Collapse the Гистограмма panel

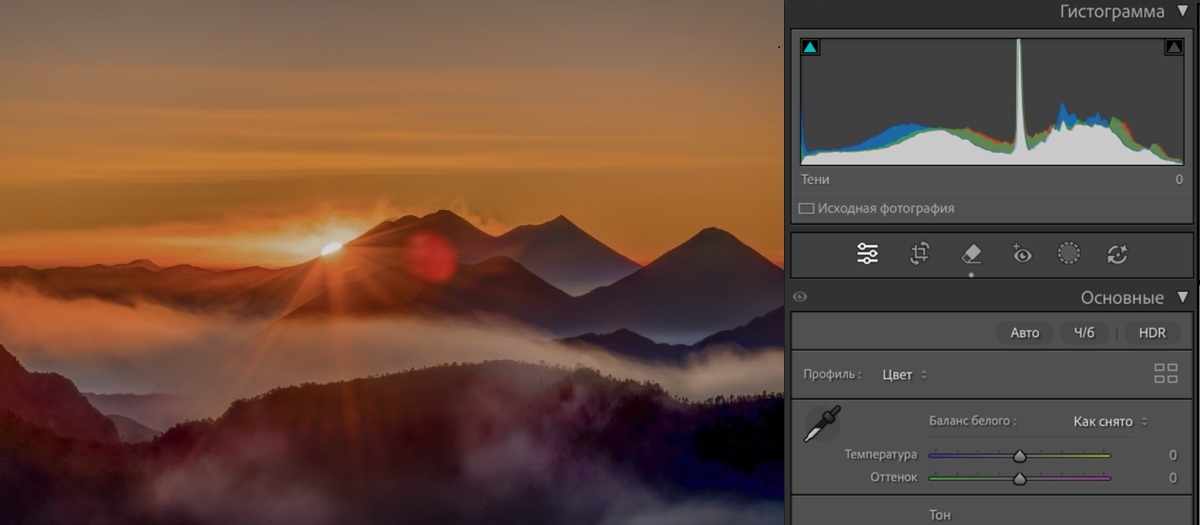[1183, 12]
